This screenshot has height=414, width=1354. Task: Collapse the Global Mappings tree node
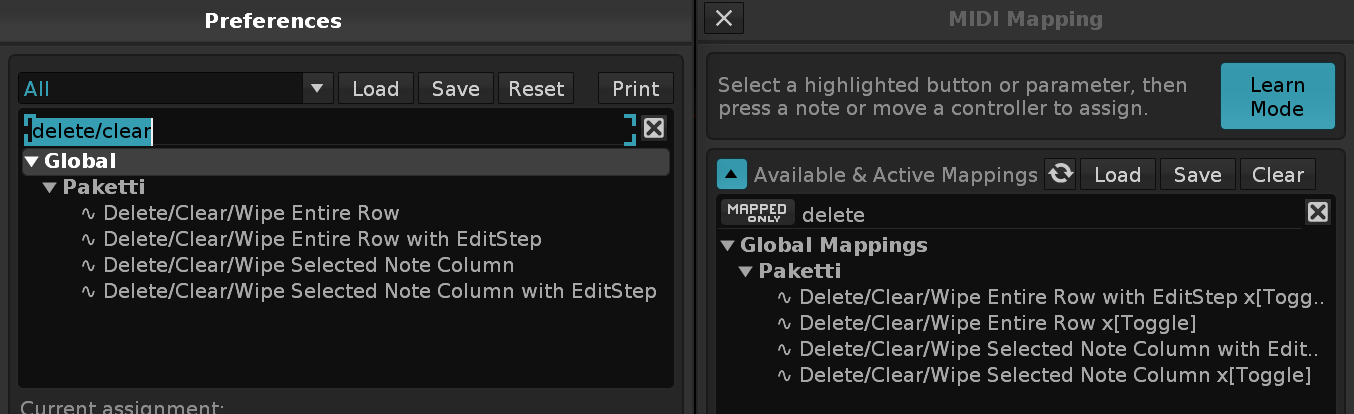[x=727, y=246]
